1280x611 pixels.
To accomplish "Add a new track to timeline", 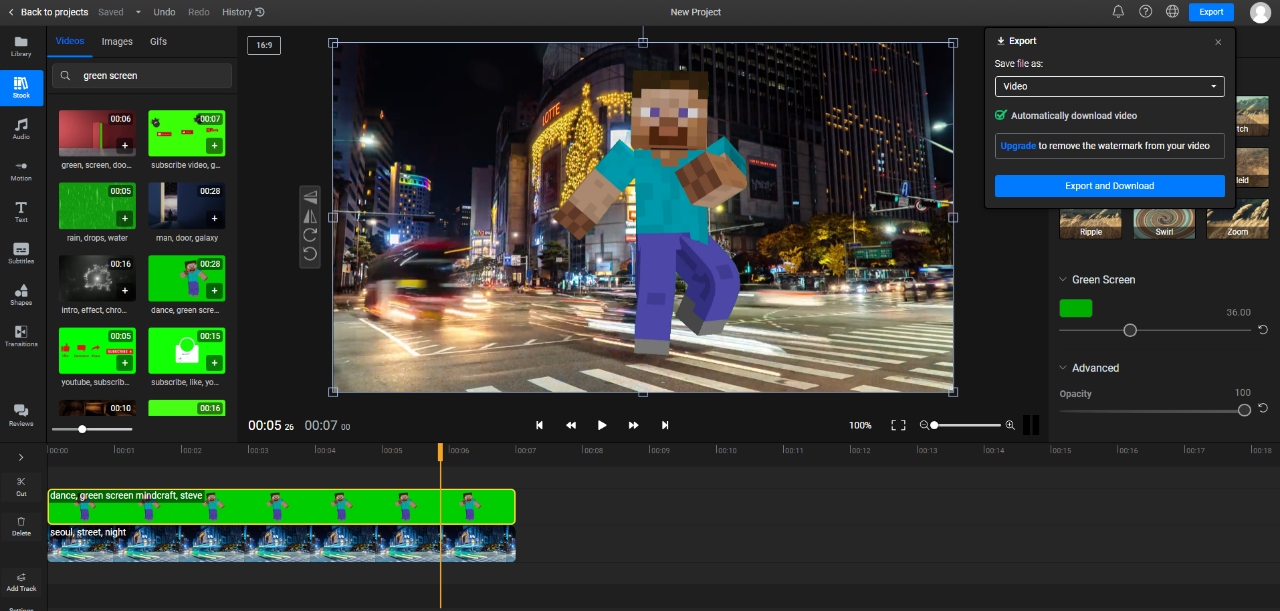I will point(21,582).
